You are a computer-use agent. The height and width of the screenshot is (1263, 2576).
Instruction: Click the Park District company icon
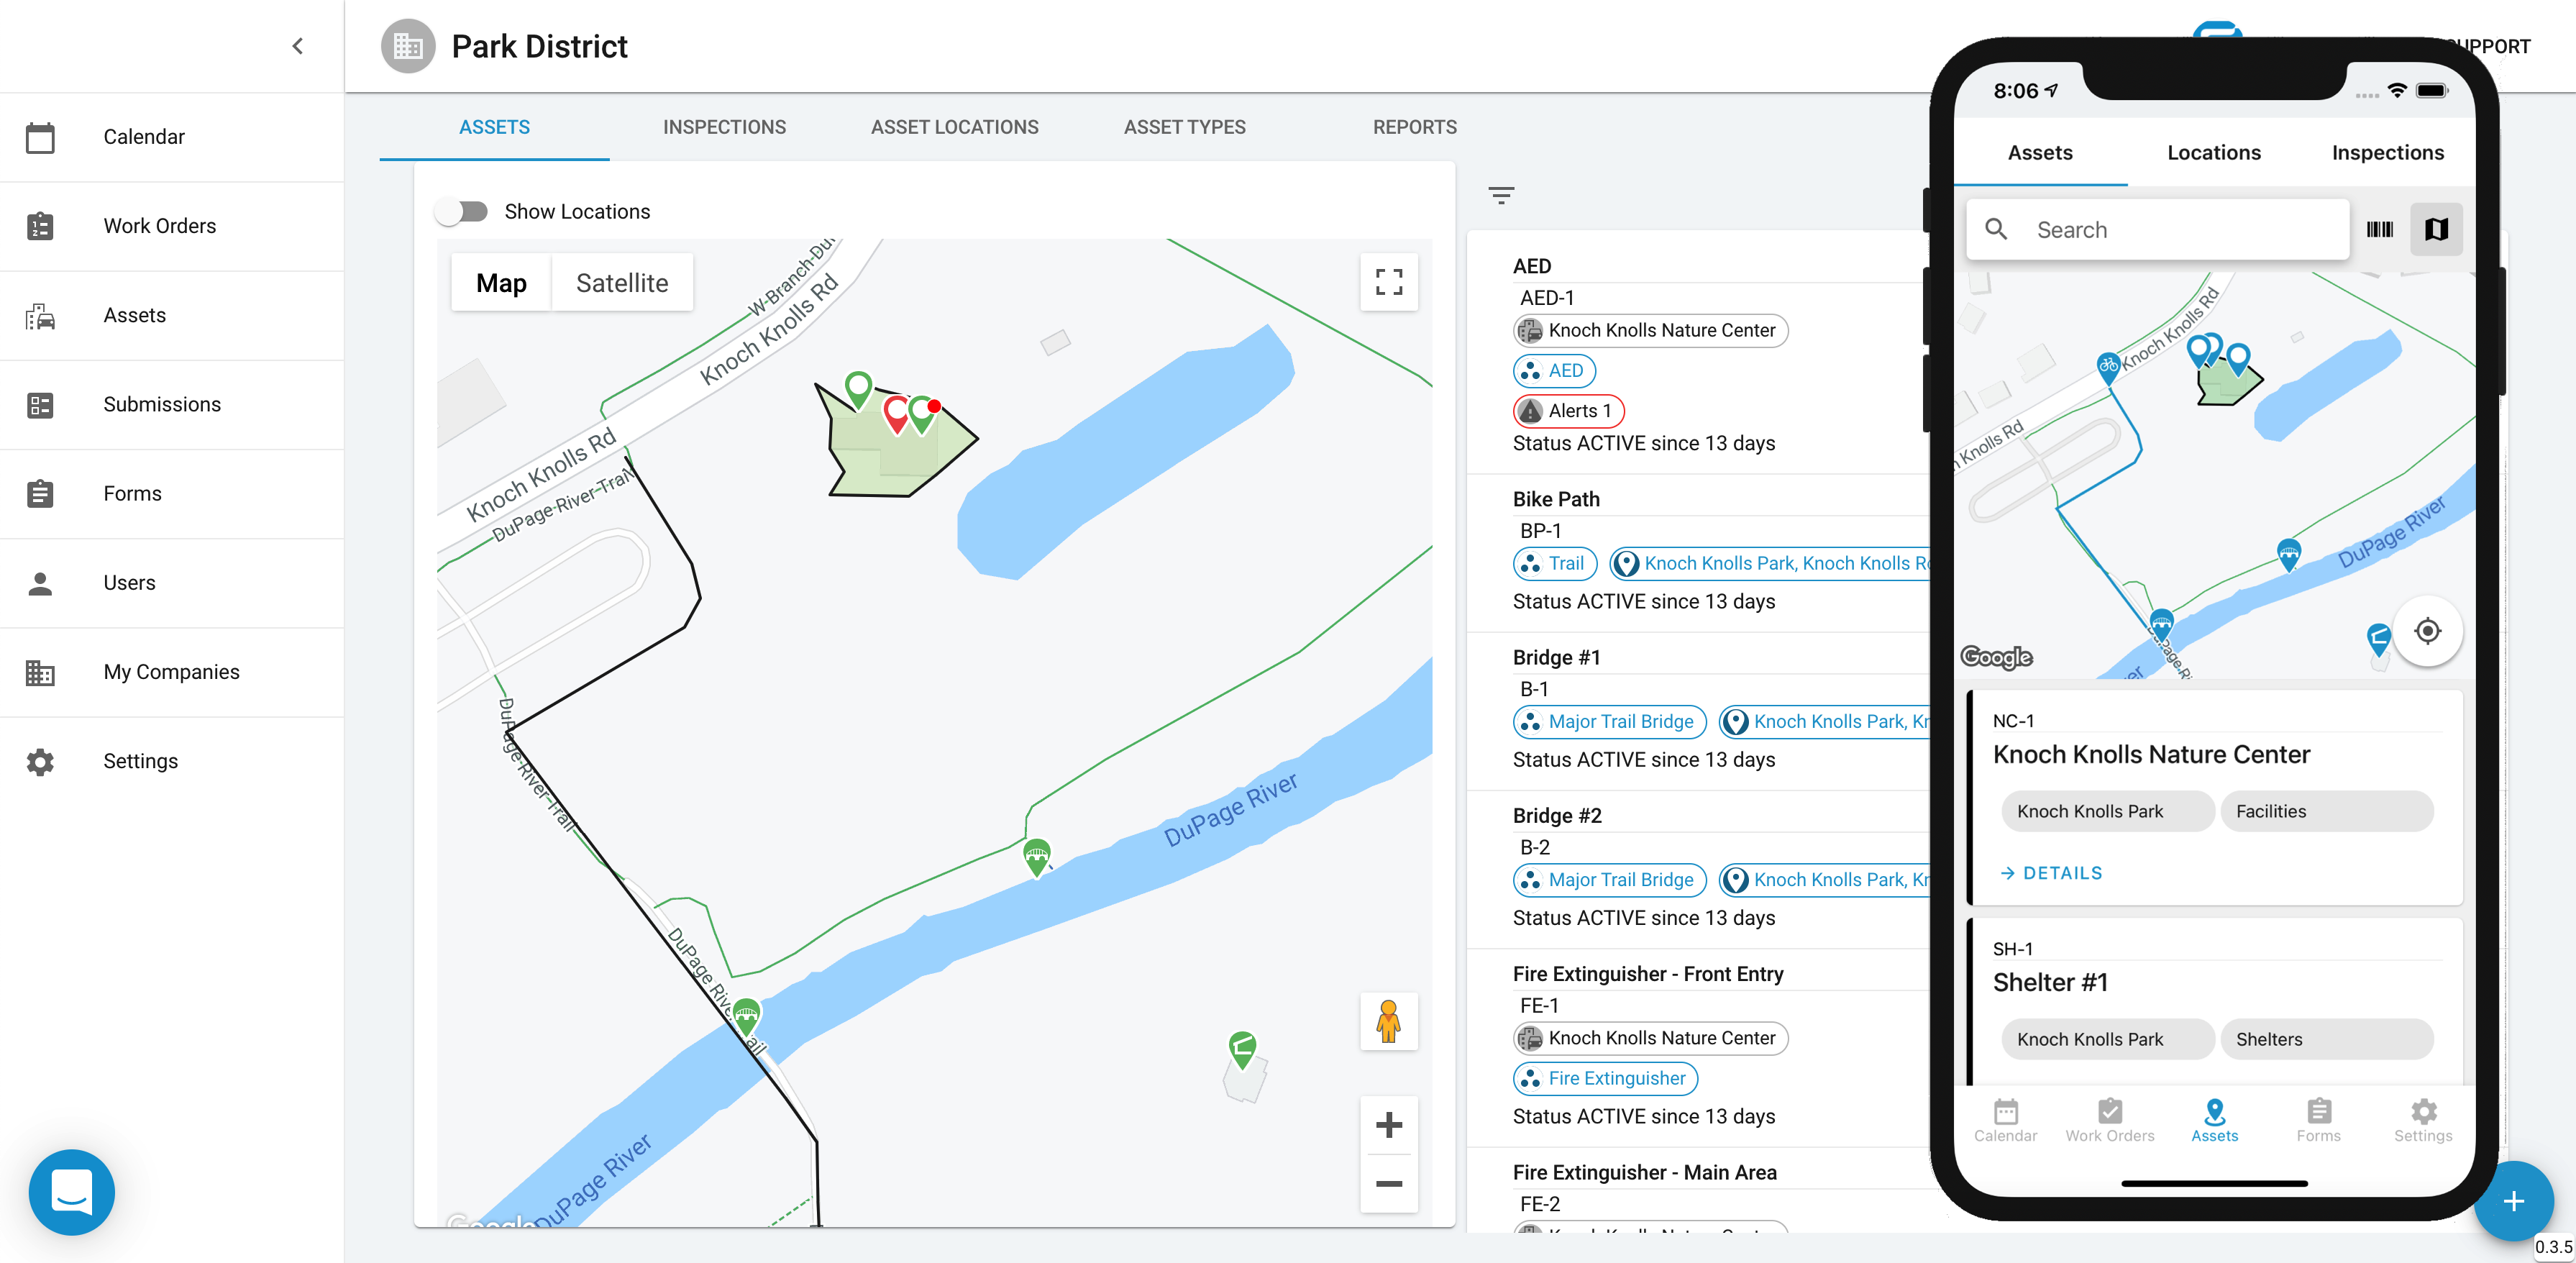point(408,46)
